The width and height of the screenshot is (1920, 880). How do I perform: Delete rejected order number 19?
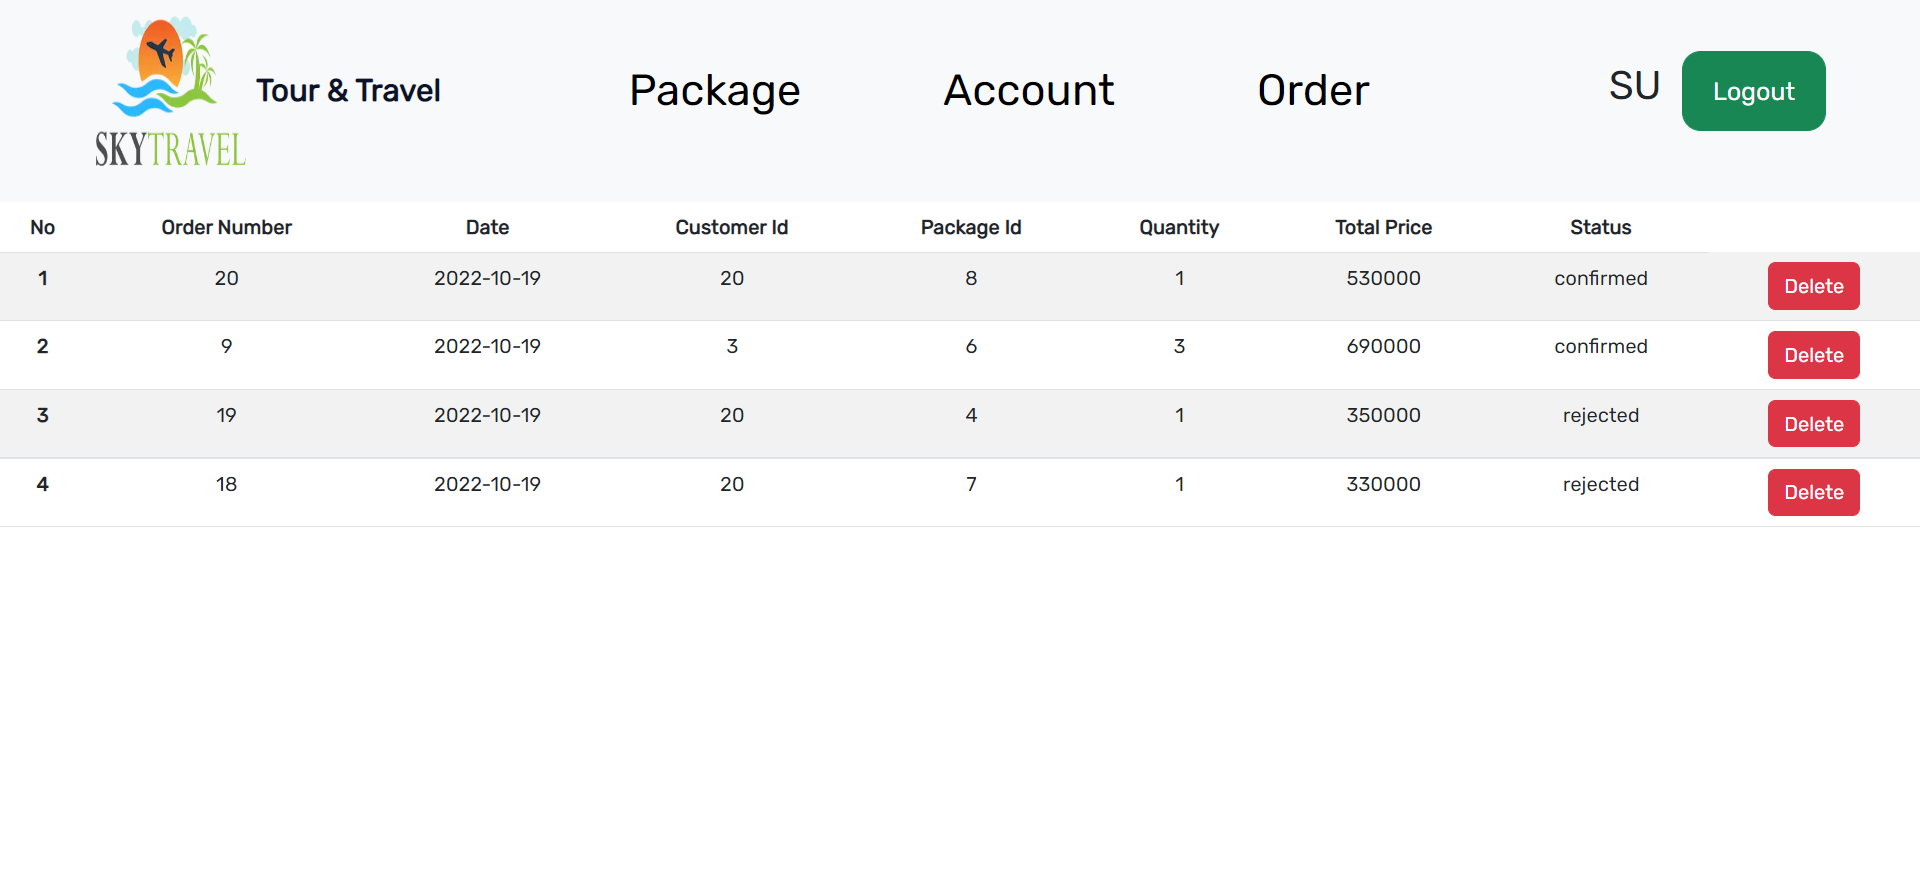pos(1813,424)
